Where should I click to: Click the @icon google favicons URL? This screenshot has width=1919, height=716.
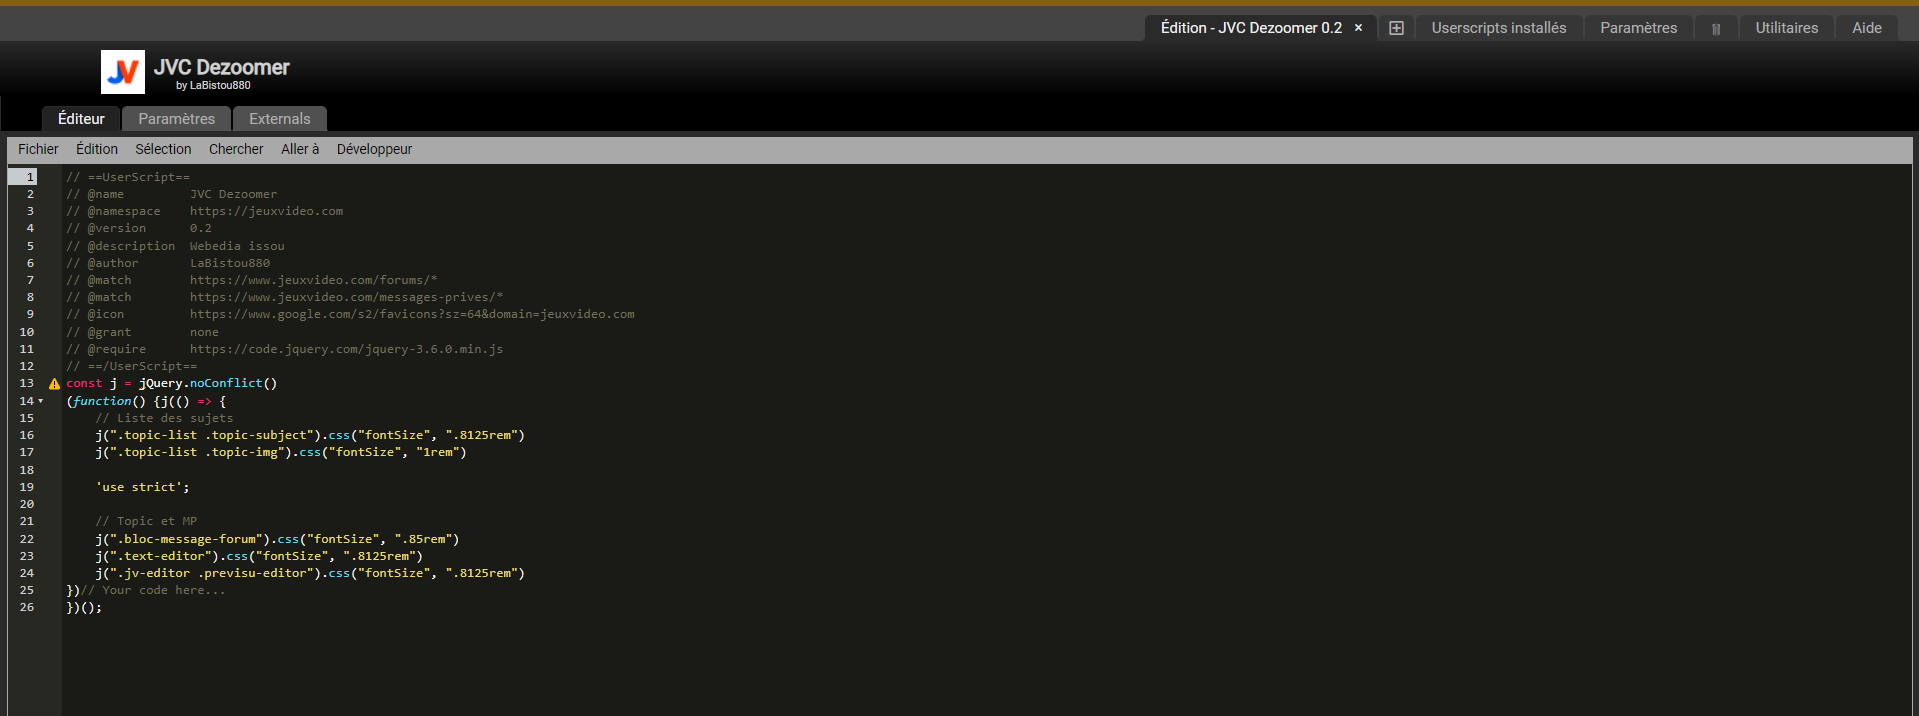[x=412, y=315]
